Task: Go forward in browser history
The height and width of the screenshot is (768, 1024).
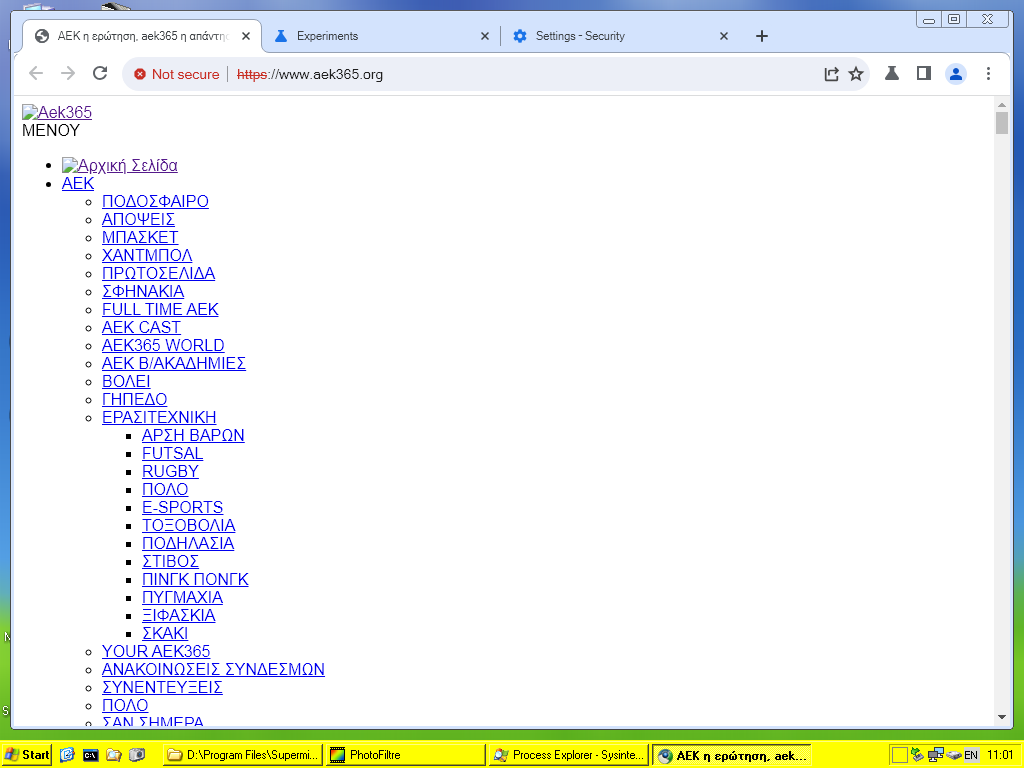Action: pos(68,74)
